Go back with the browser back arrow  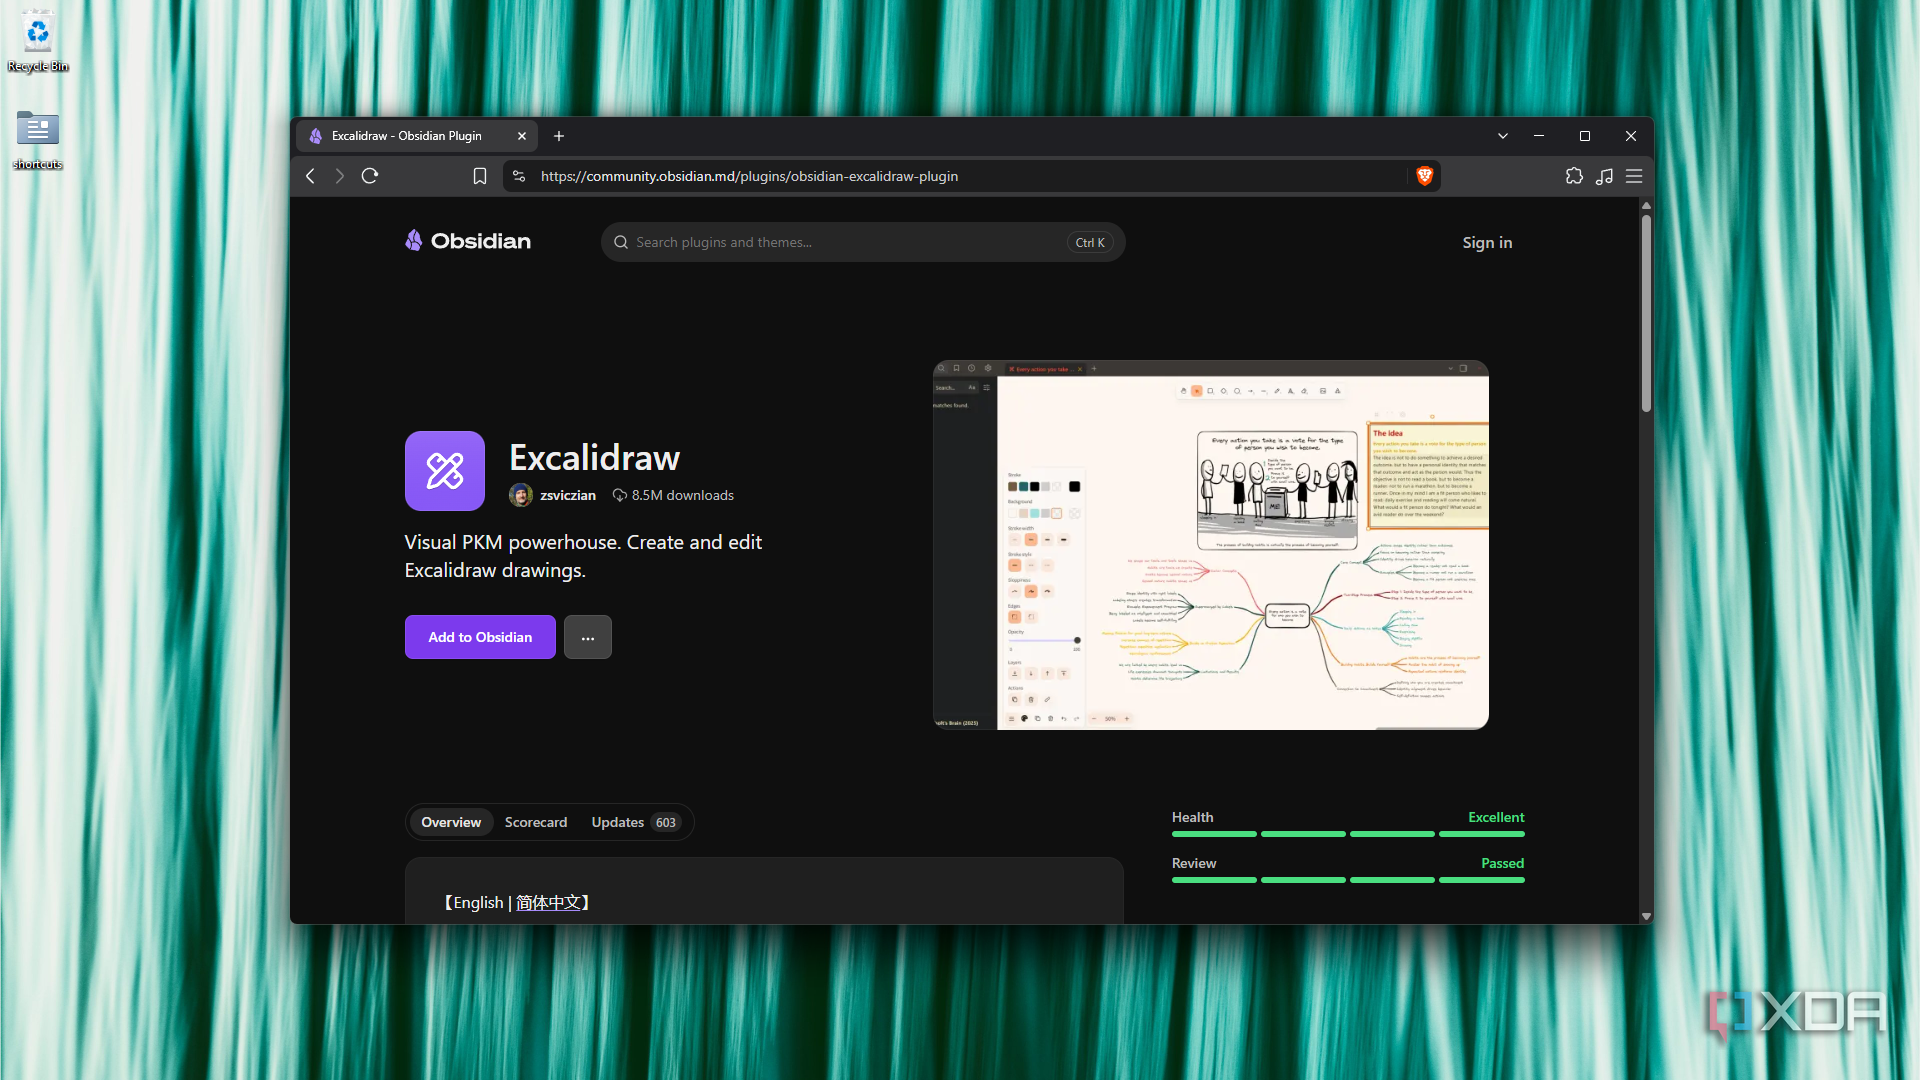(x=310, y=176)
